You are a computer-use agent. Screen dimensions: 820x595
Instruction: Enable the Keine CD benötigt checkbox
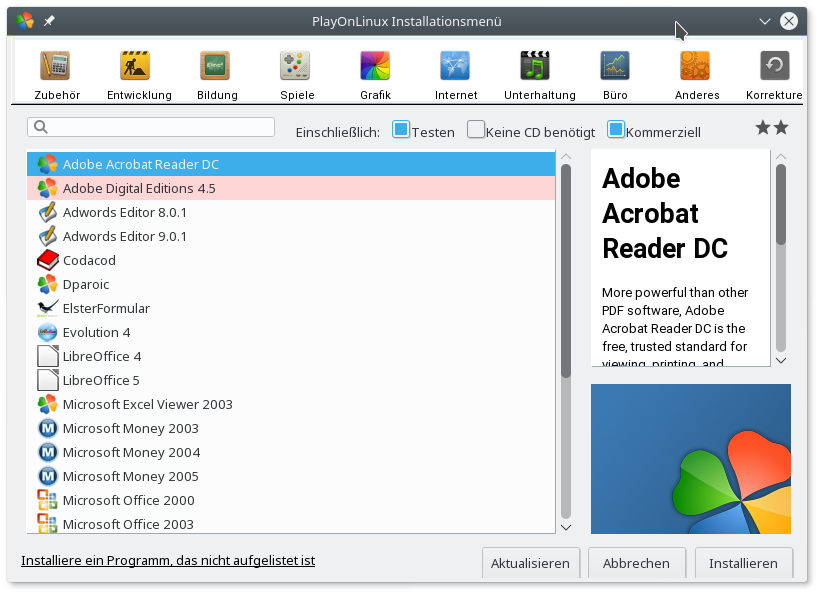pyautogui.click(x=476, y=130)
